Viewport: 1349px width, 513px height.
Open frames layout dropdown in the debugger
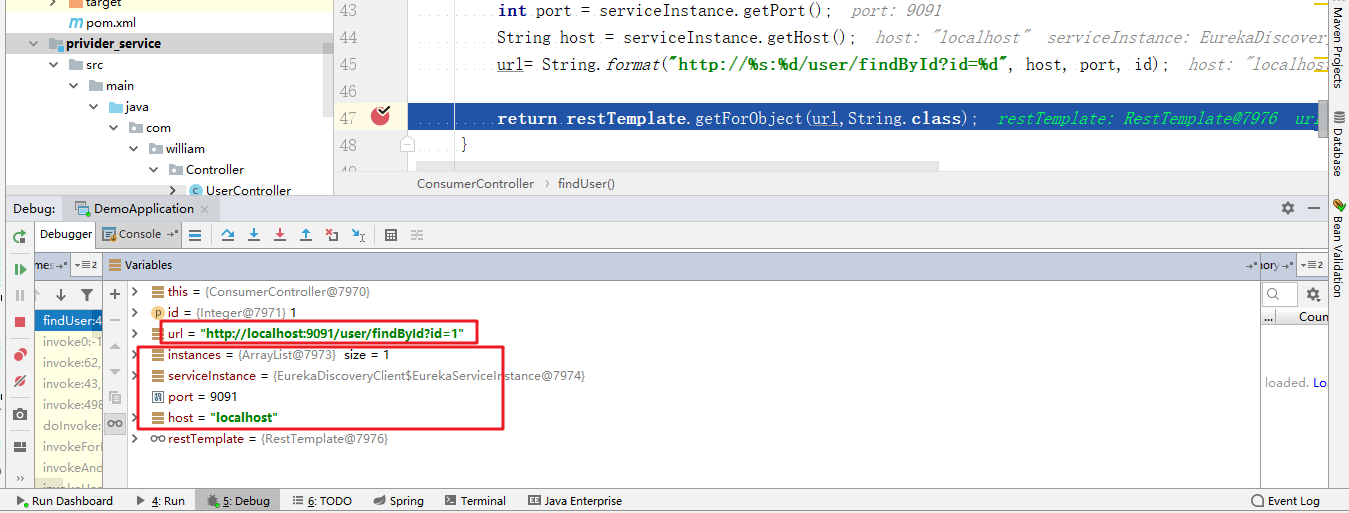point(84,265)
